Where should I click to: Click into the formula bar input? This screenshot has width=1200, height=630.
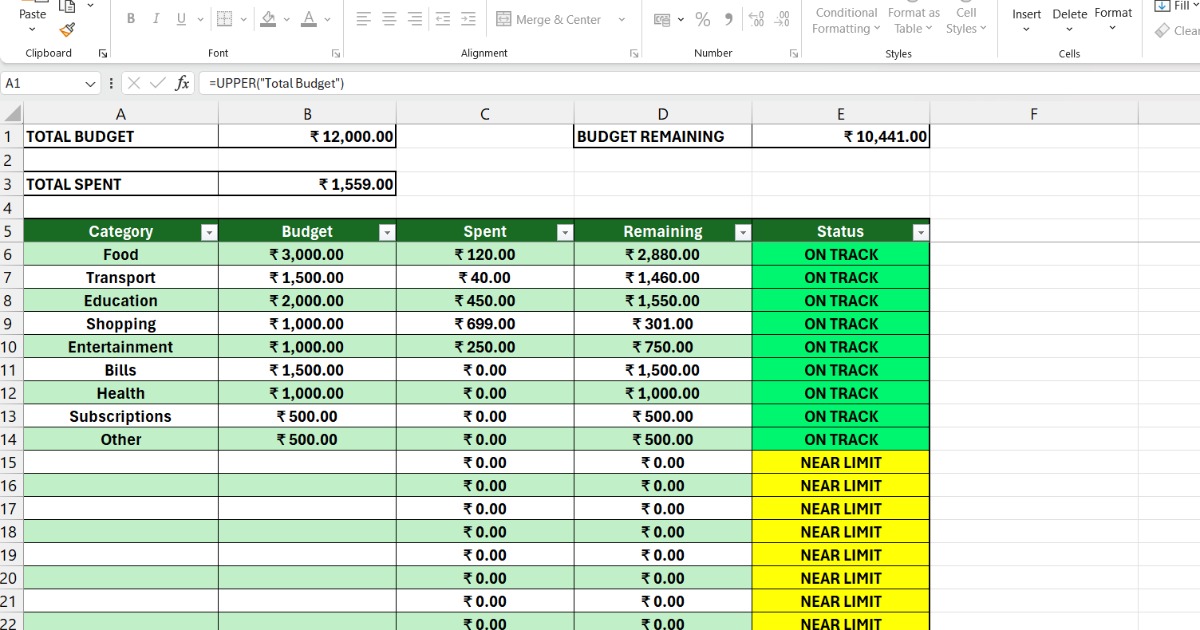[700, 84]
